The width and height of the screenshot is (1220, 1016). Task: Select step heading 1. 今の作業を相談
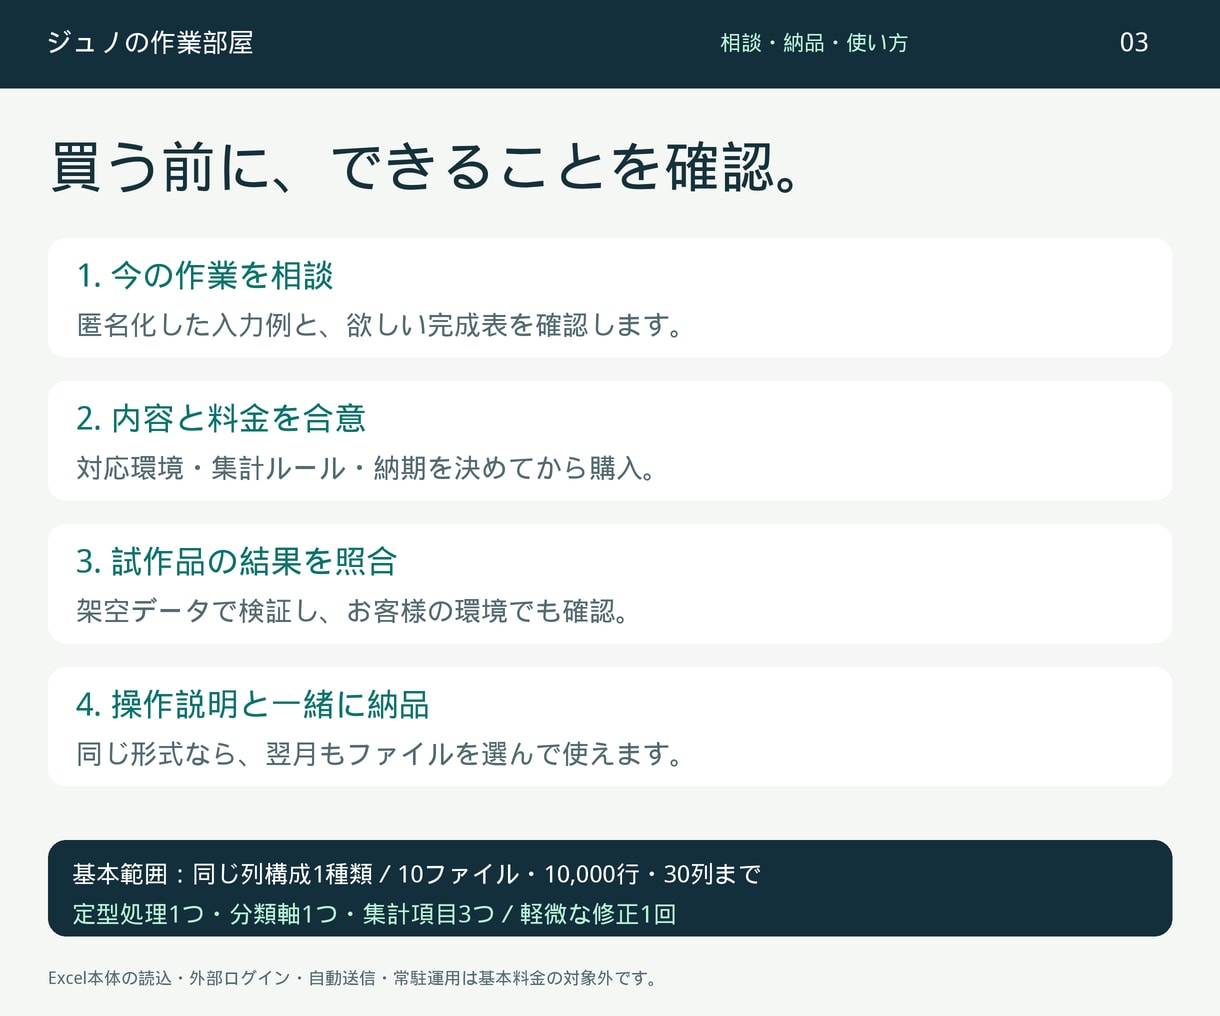(x=205, y=275)
